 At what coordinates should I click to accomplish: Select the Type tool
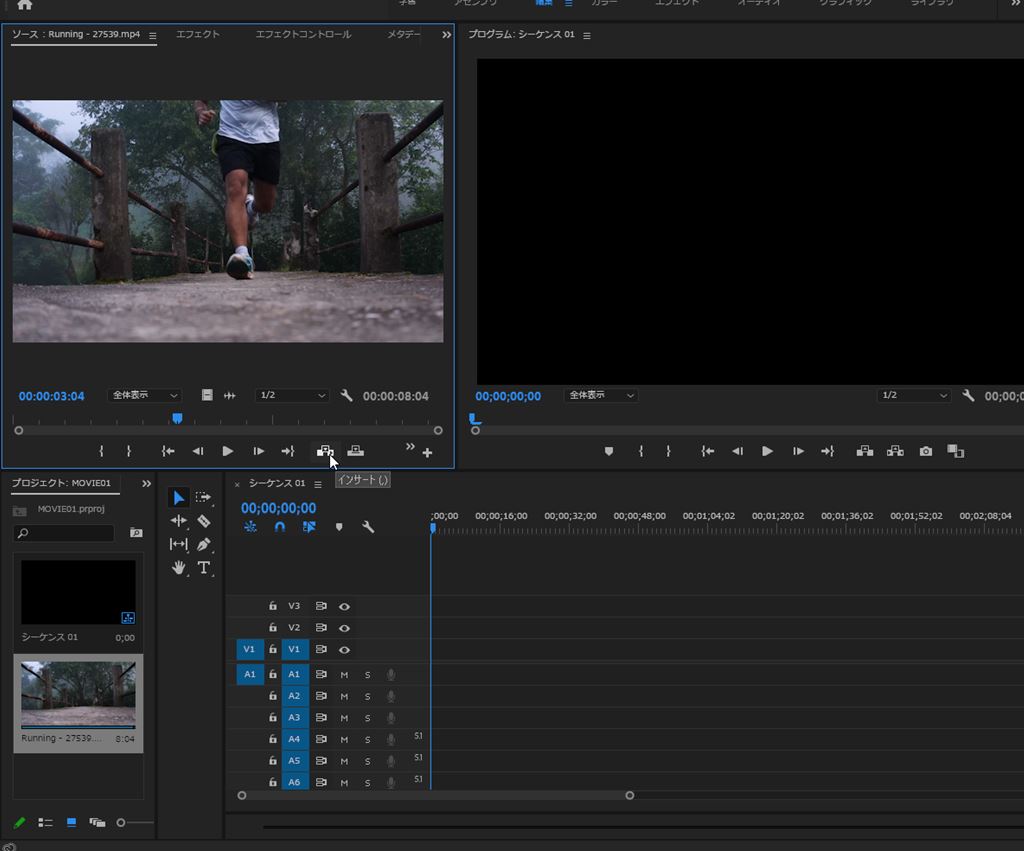click(204, 567)
